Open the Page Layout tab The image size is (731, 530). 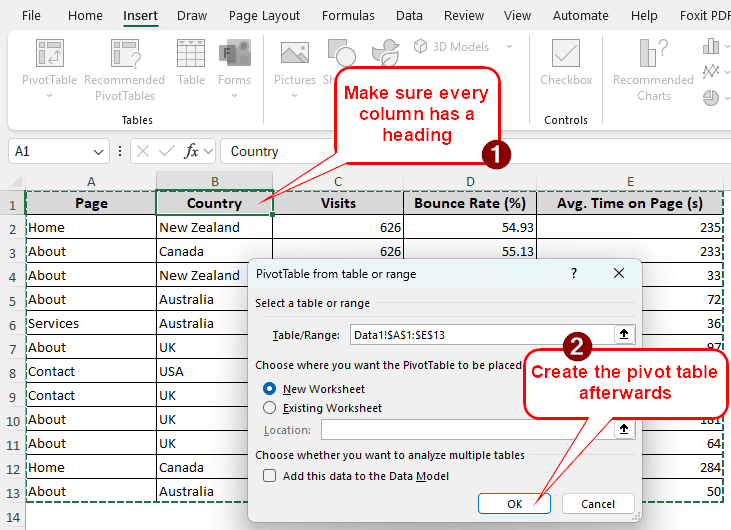pyautogui.click(x=264, y=16)
